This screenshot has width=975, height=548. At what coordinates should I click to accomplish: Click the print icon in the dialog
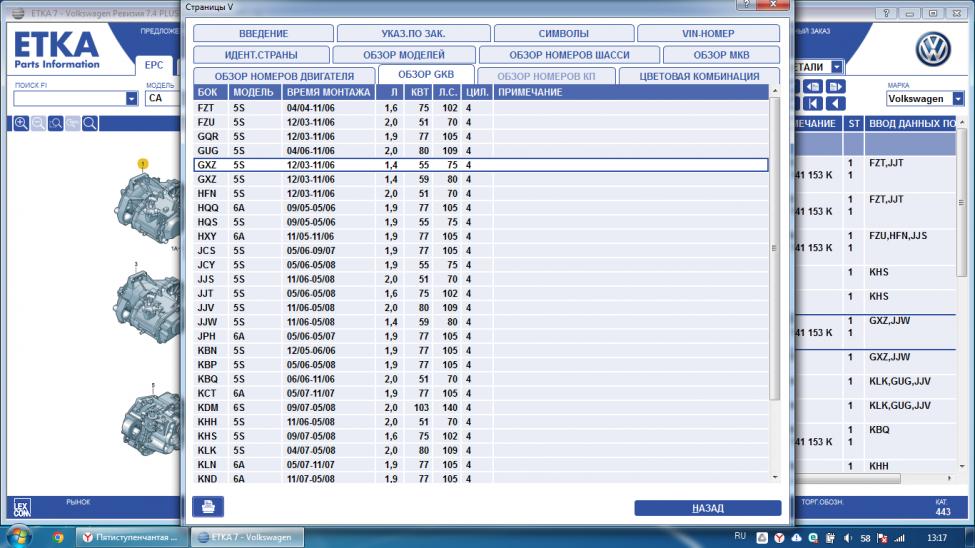208,507
